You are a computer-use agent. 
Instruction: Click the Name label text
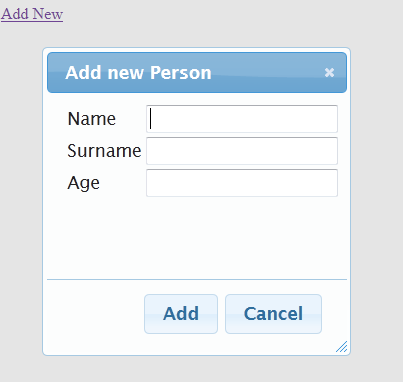click(92, 119)
